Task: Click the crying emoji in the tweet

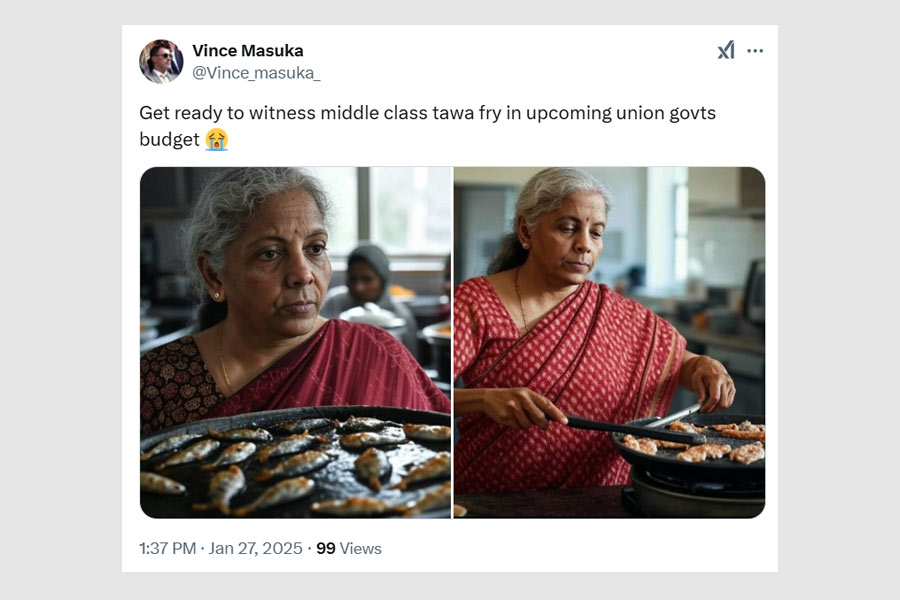Action: 216,140
